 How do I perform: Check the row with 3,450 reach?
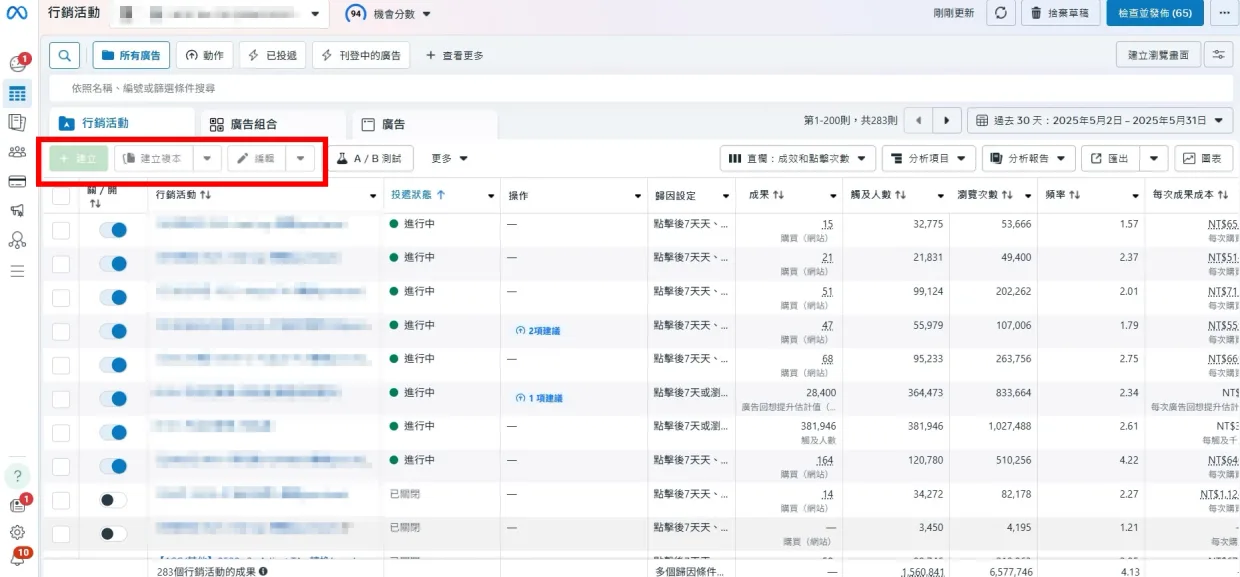[x=61, y=534]
